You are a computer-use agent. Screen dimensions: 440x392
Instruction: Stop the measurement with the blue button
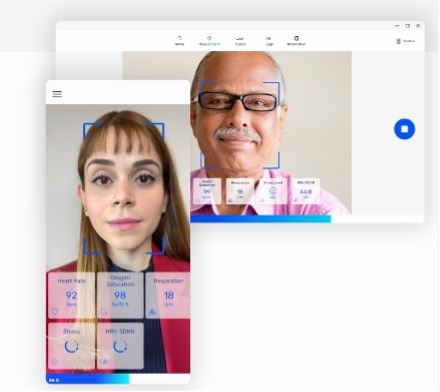[404, 129]
